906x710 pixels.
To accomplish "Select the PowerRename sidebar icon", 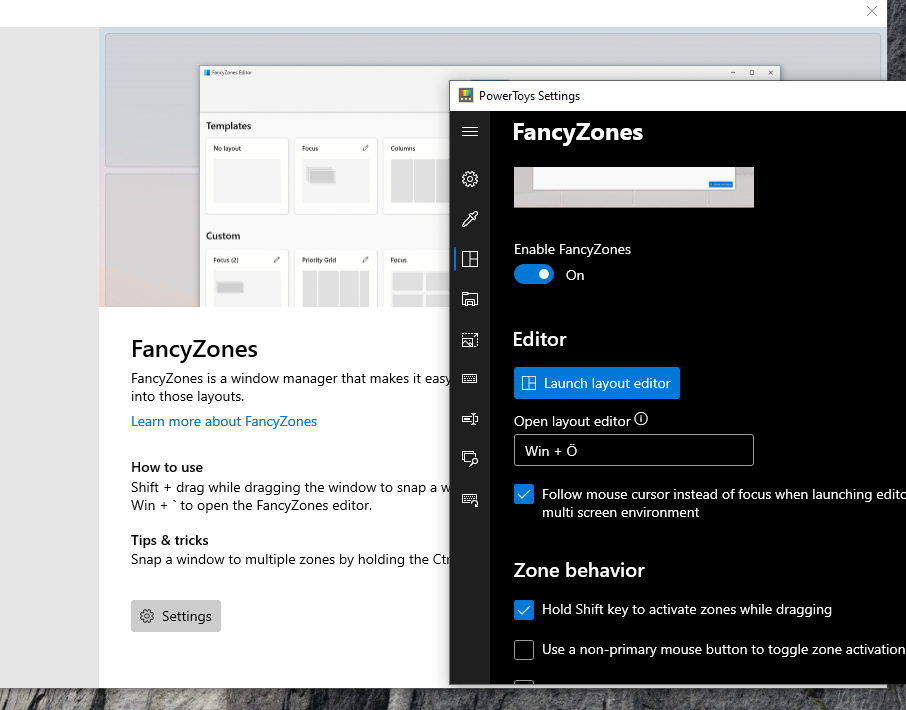I will tap(470, 419).
